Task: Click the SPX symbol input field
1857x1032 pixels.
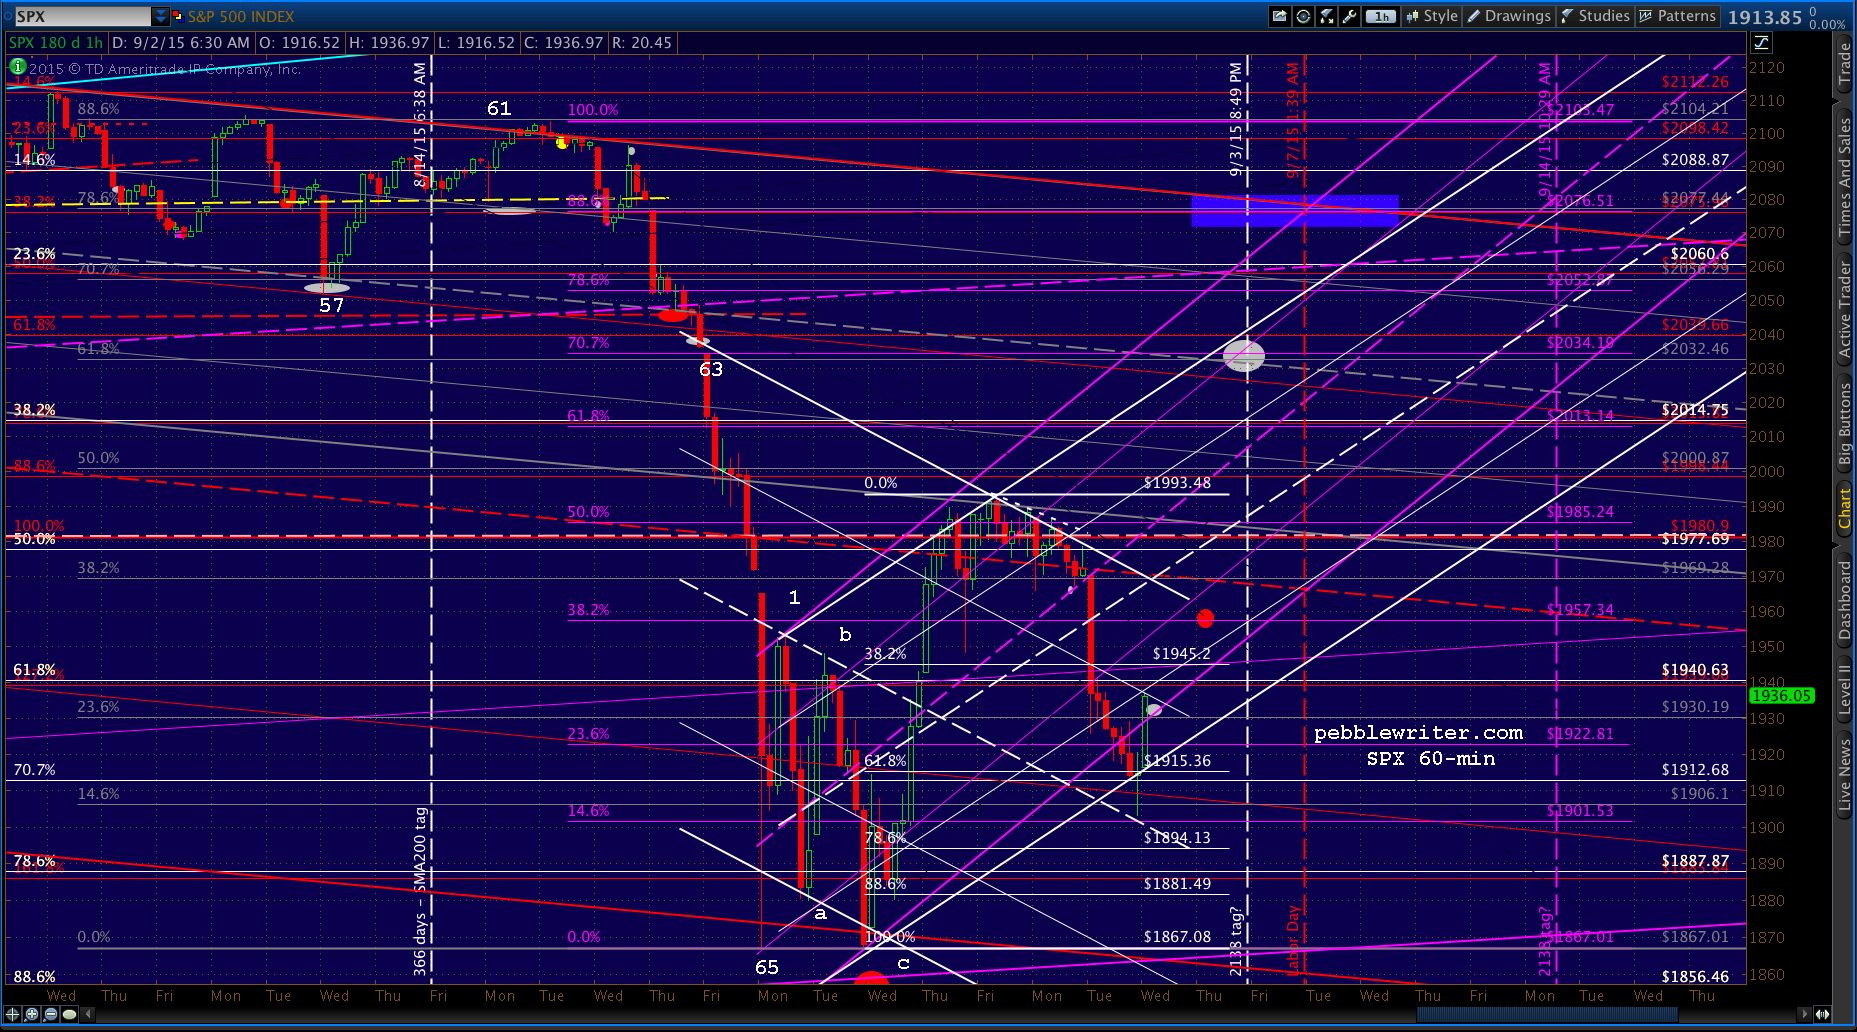Action: (x=82, y=16)
